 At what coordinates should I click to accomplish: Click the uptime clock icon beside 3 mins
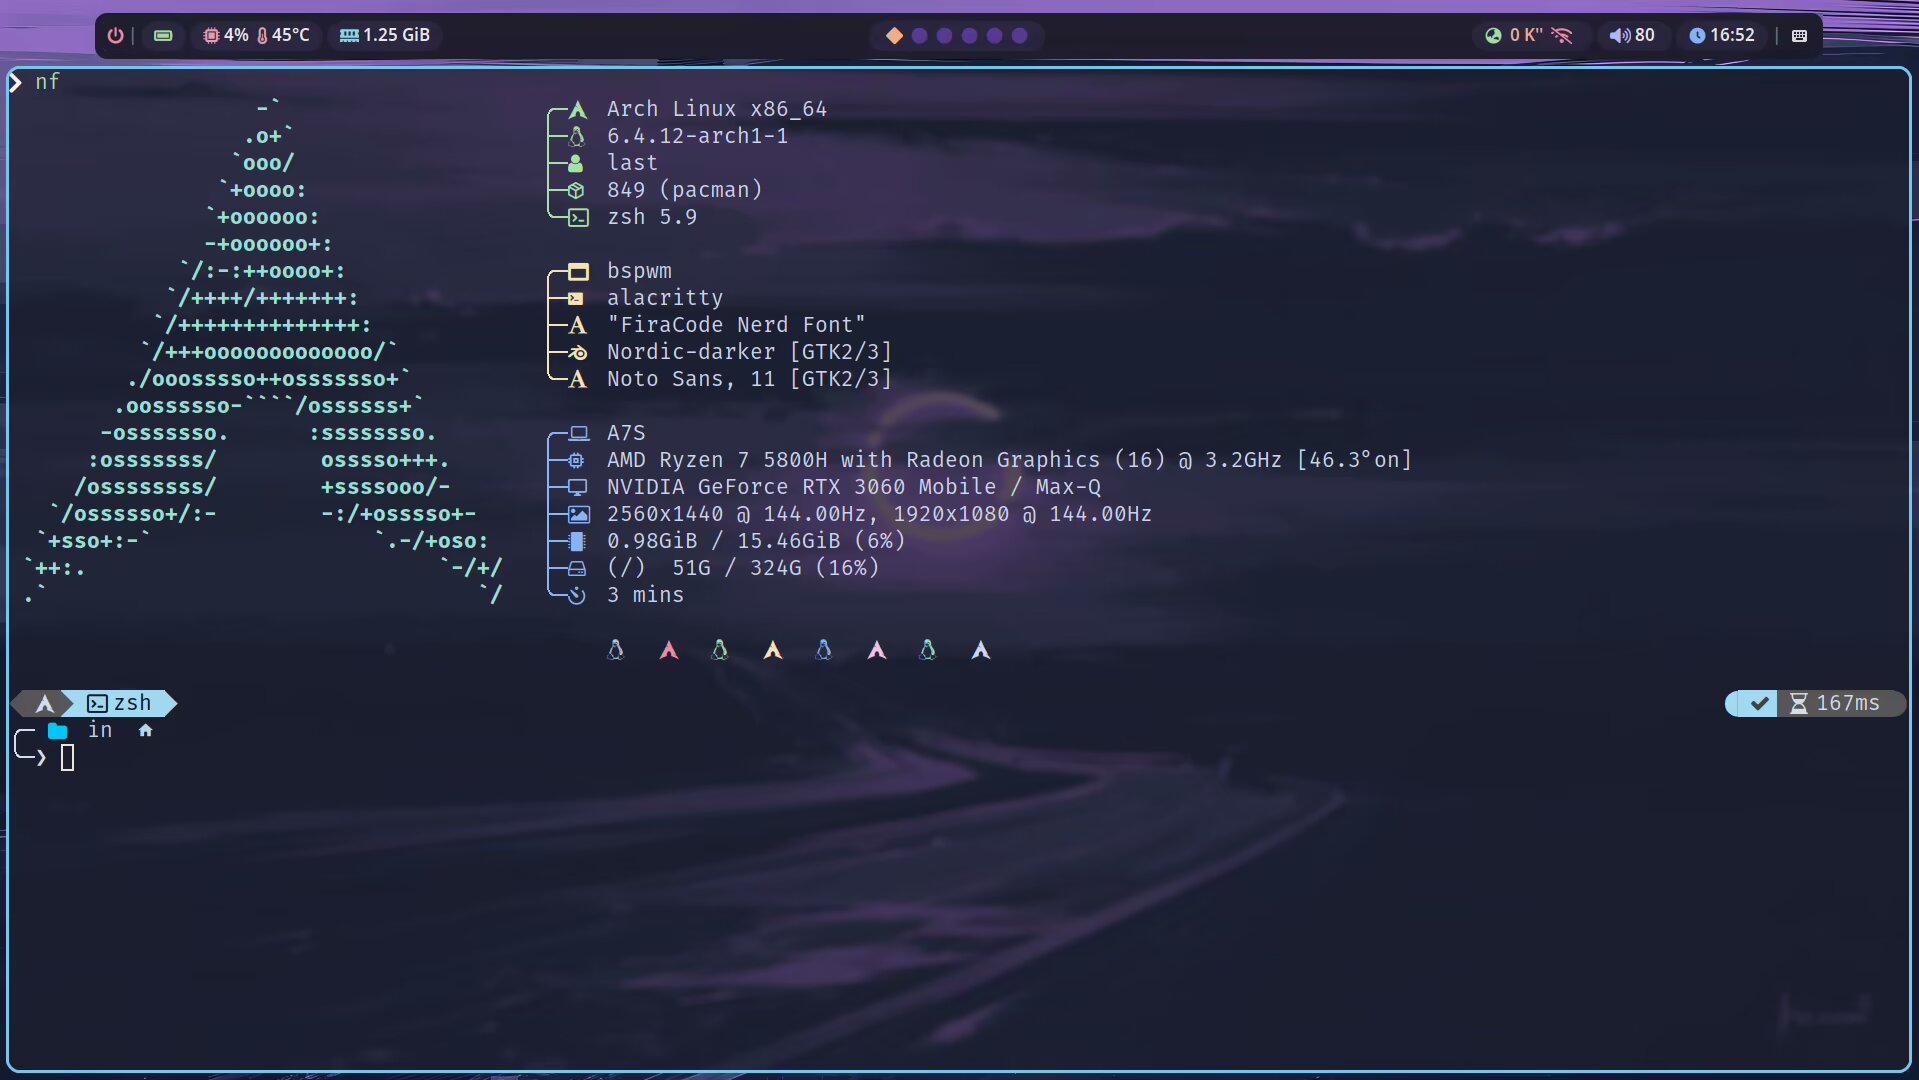577,595
